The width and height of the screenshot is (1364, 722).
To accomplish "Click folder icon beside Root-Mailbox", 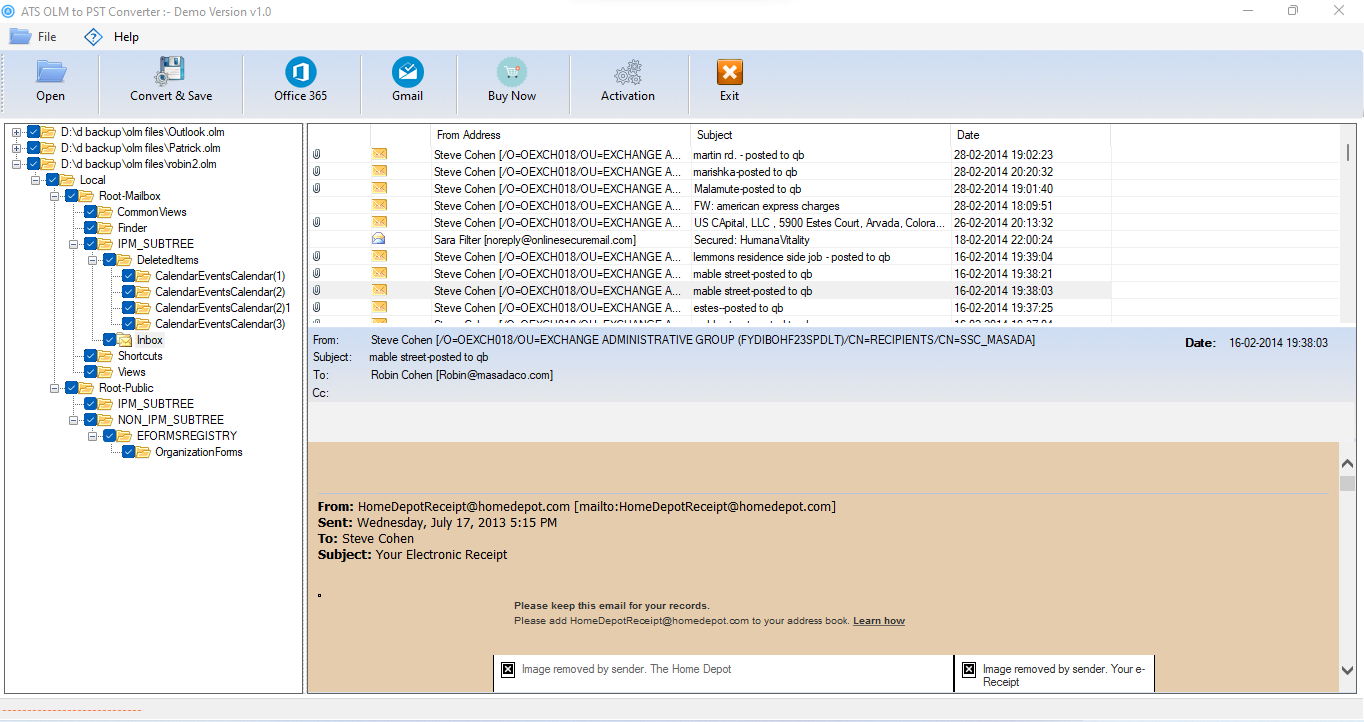I will pos(87,196).
